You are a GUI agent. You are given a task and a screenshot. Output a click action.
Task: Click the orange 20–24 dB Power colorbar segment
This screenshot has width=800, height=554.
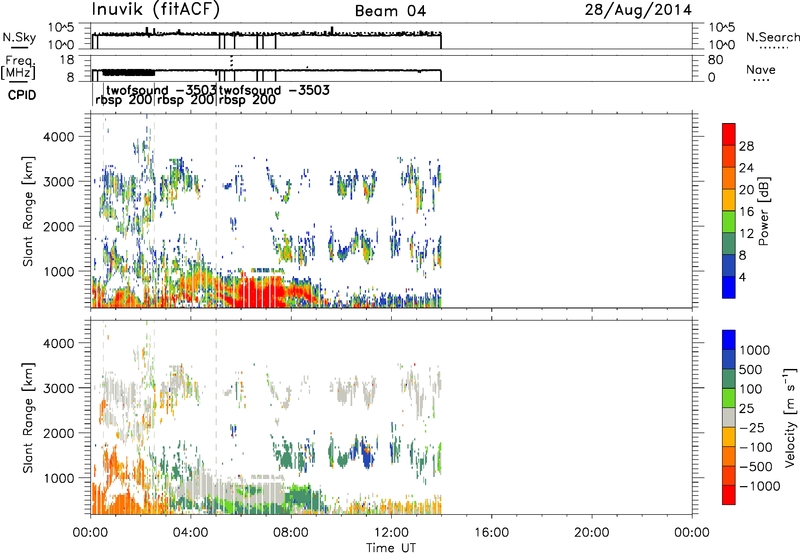pyautogui.click(x=729, y=178)
